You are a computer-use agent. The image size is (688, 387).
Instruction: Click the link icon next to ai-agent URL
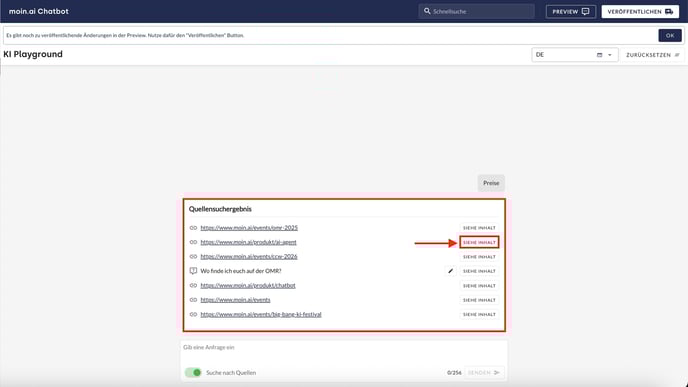point(193,242)
